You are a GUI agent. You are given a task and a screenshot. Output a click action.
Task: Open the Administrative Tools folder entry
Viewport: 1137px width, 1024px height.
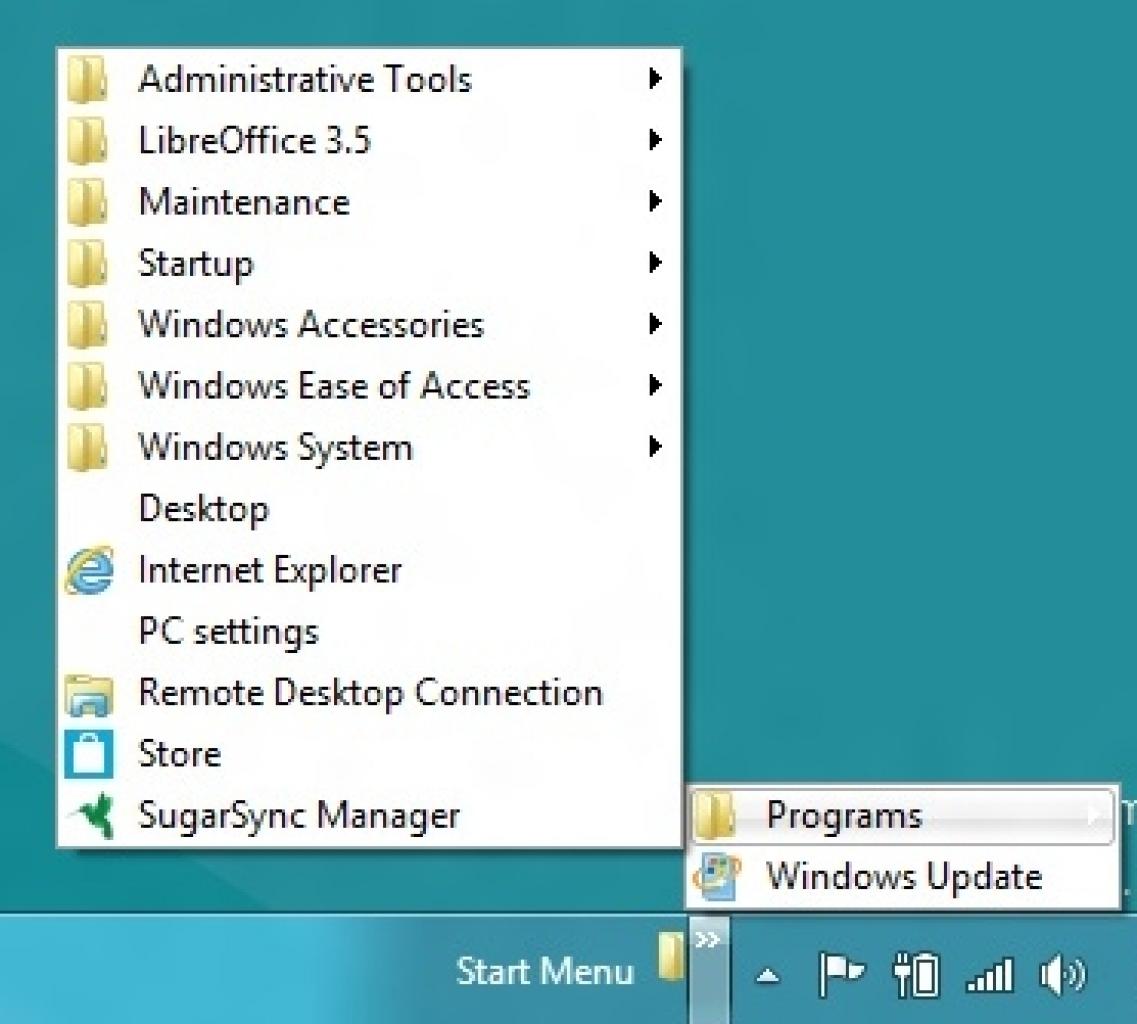369,79
